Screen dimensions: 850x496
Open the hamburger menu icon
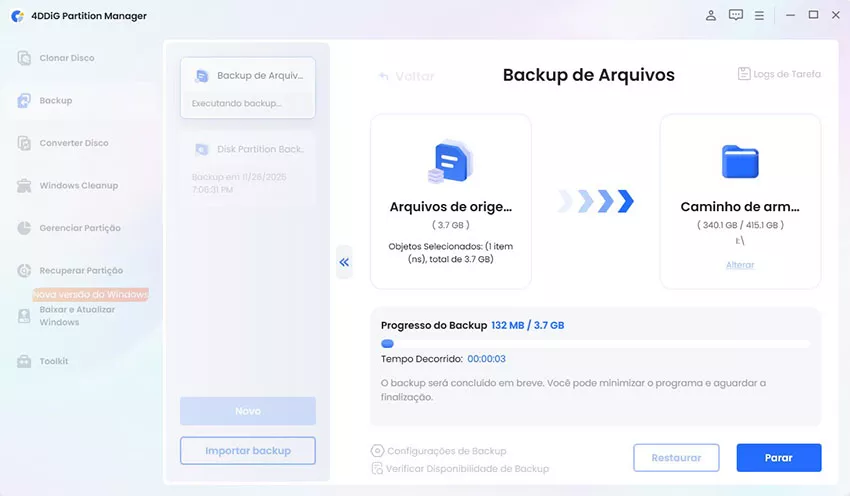pyautogui.click(x=759, y=16)
